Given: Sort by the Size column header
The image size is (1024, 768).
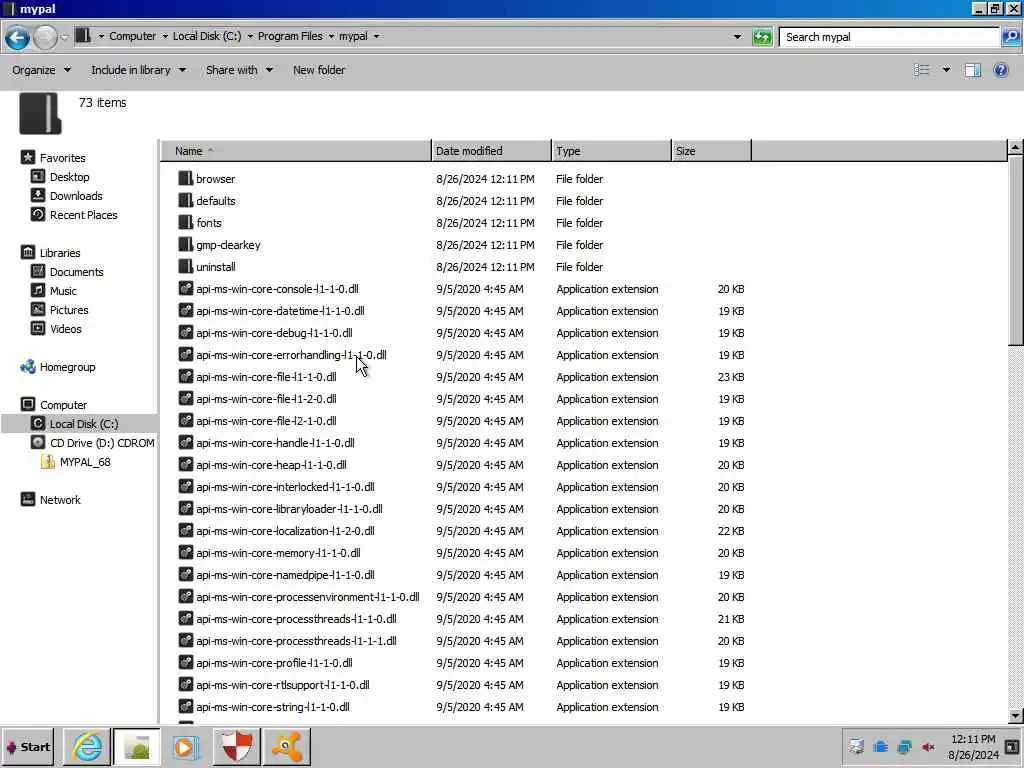Looking at the screenshot, I should (x=711, y=151).
